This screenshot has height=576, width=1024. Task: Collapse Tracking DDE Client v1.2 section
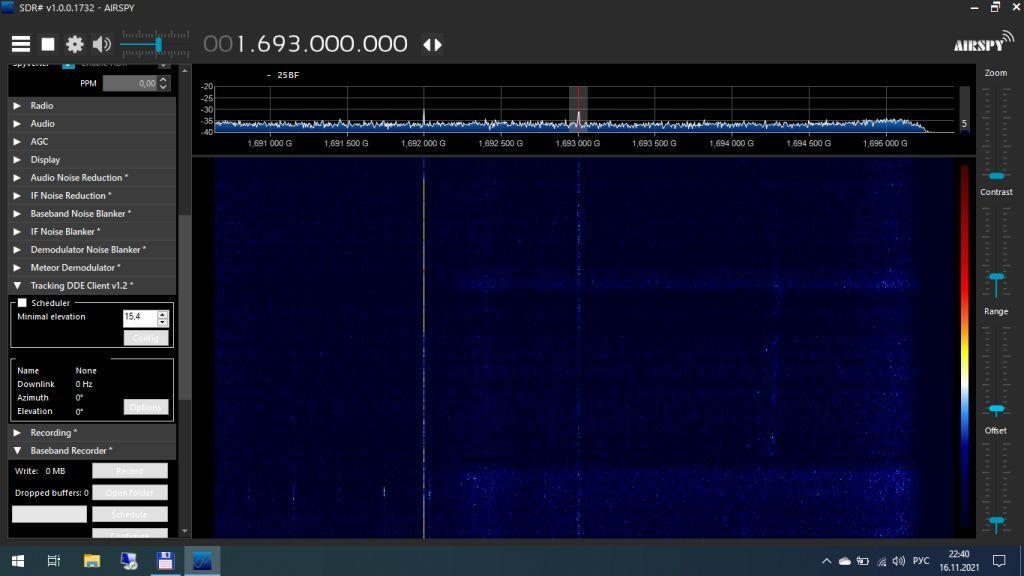click(92, 285)
